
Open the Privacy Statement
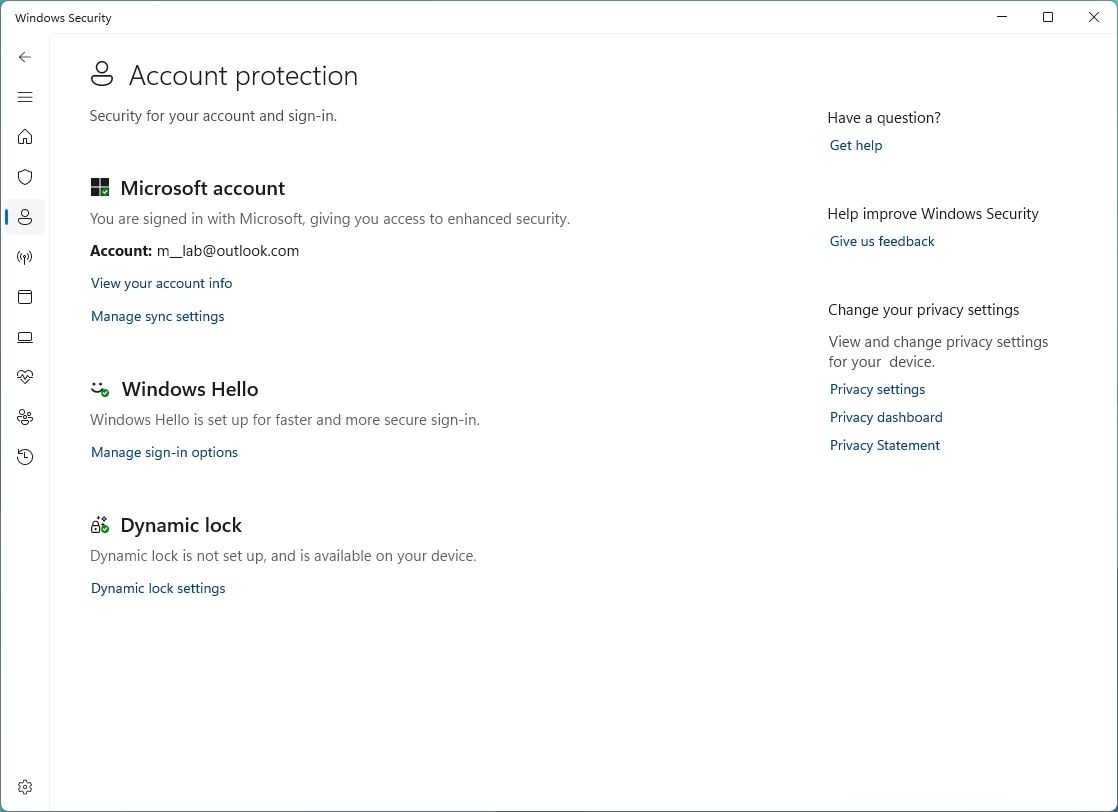click(x=884, y=445)
